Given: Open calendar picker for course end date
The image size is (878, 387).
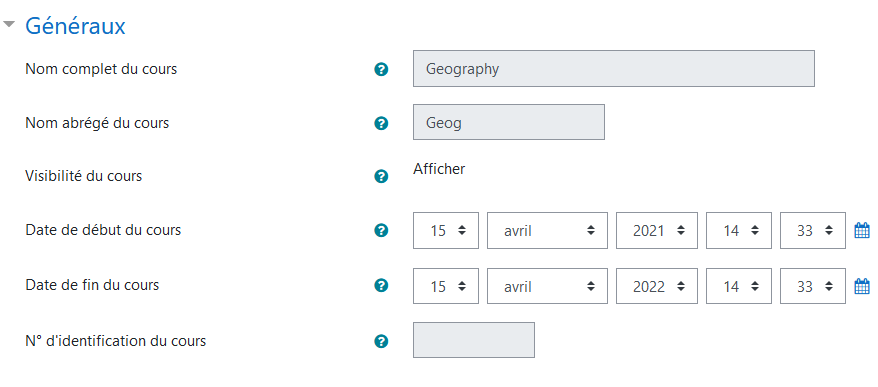Looking at the screenshot, I should [862, 286].
